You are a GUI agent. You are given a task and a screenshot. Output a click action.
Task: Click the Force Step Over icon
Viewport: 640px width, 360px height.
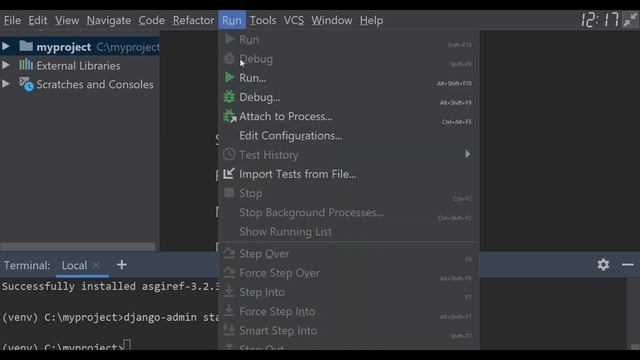229,272
